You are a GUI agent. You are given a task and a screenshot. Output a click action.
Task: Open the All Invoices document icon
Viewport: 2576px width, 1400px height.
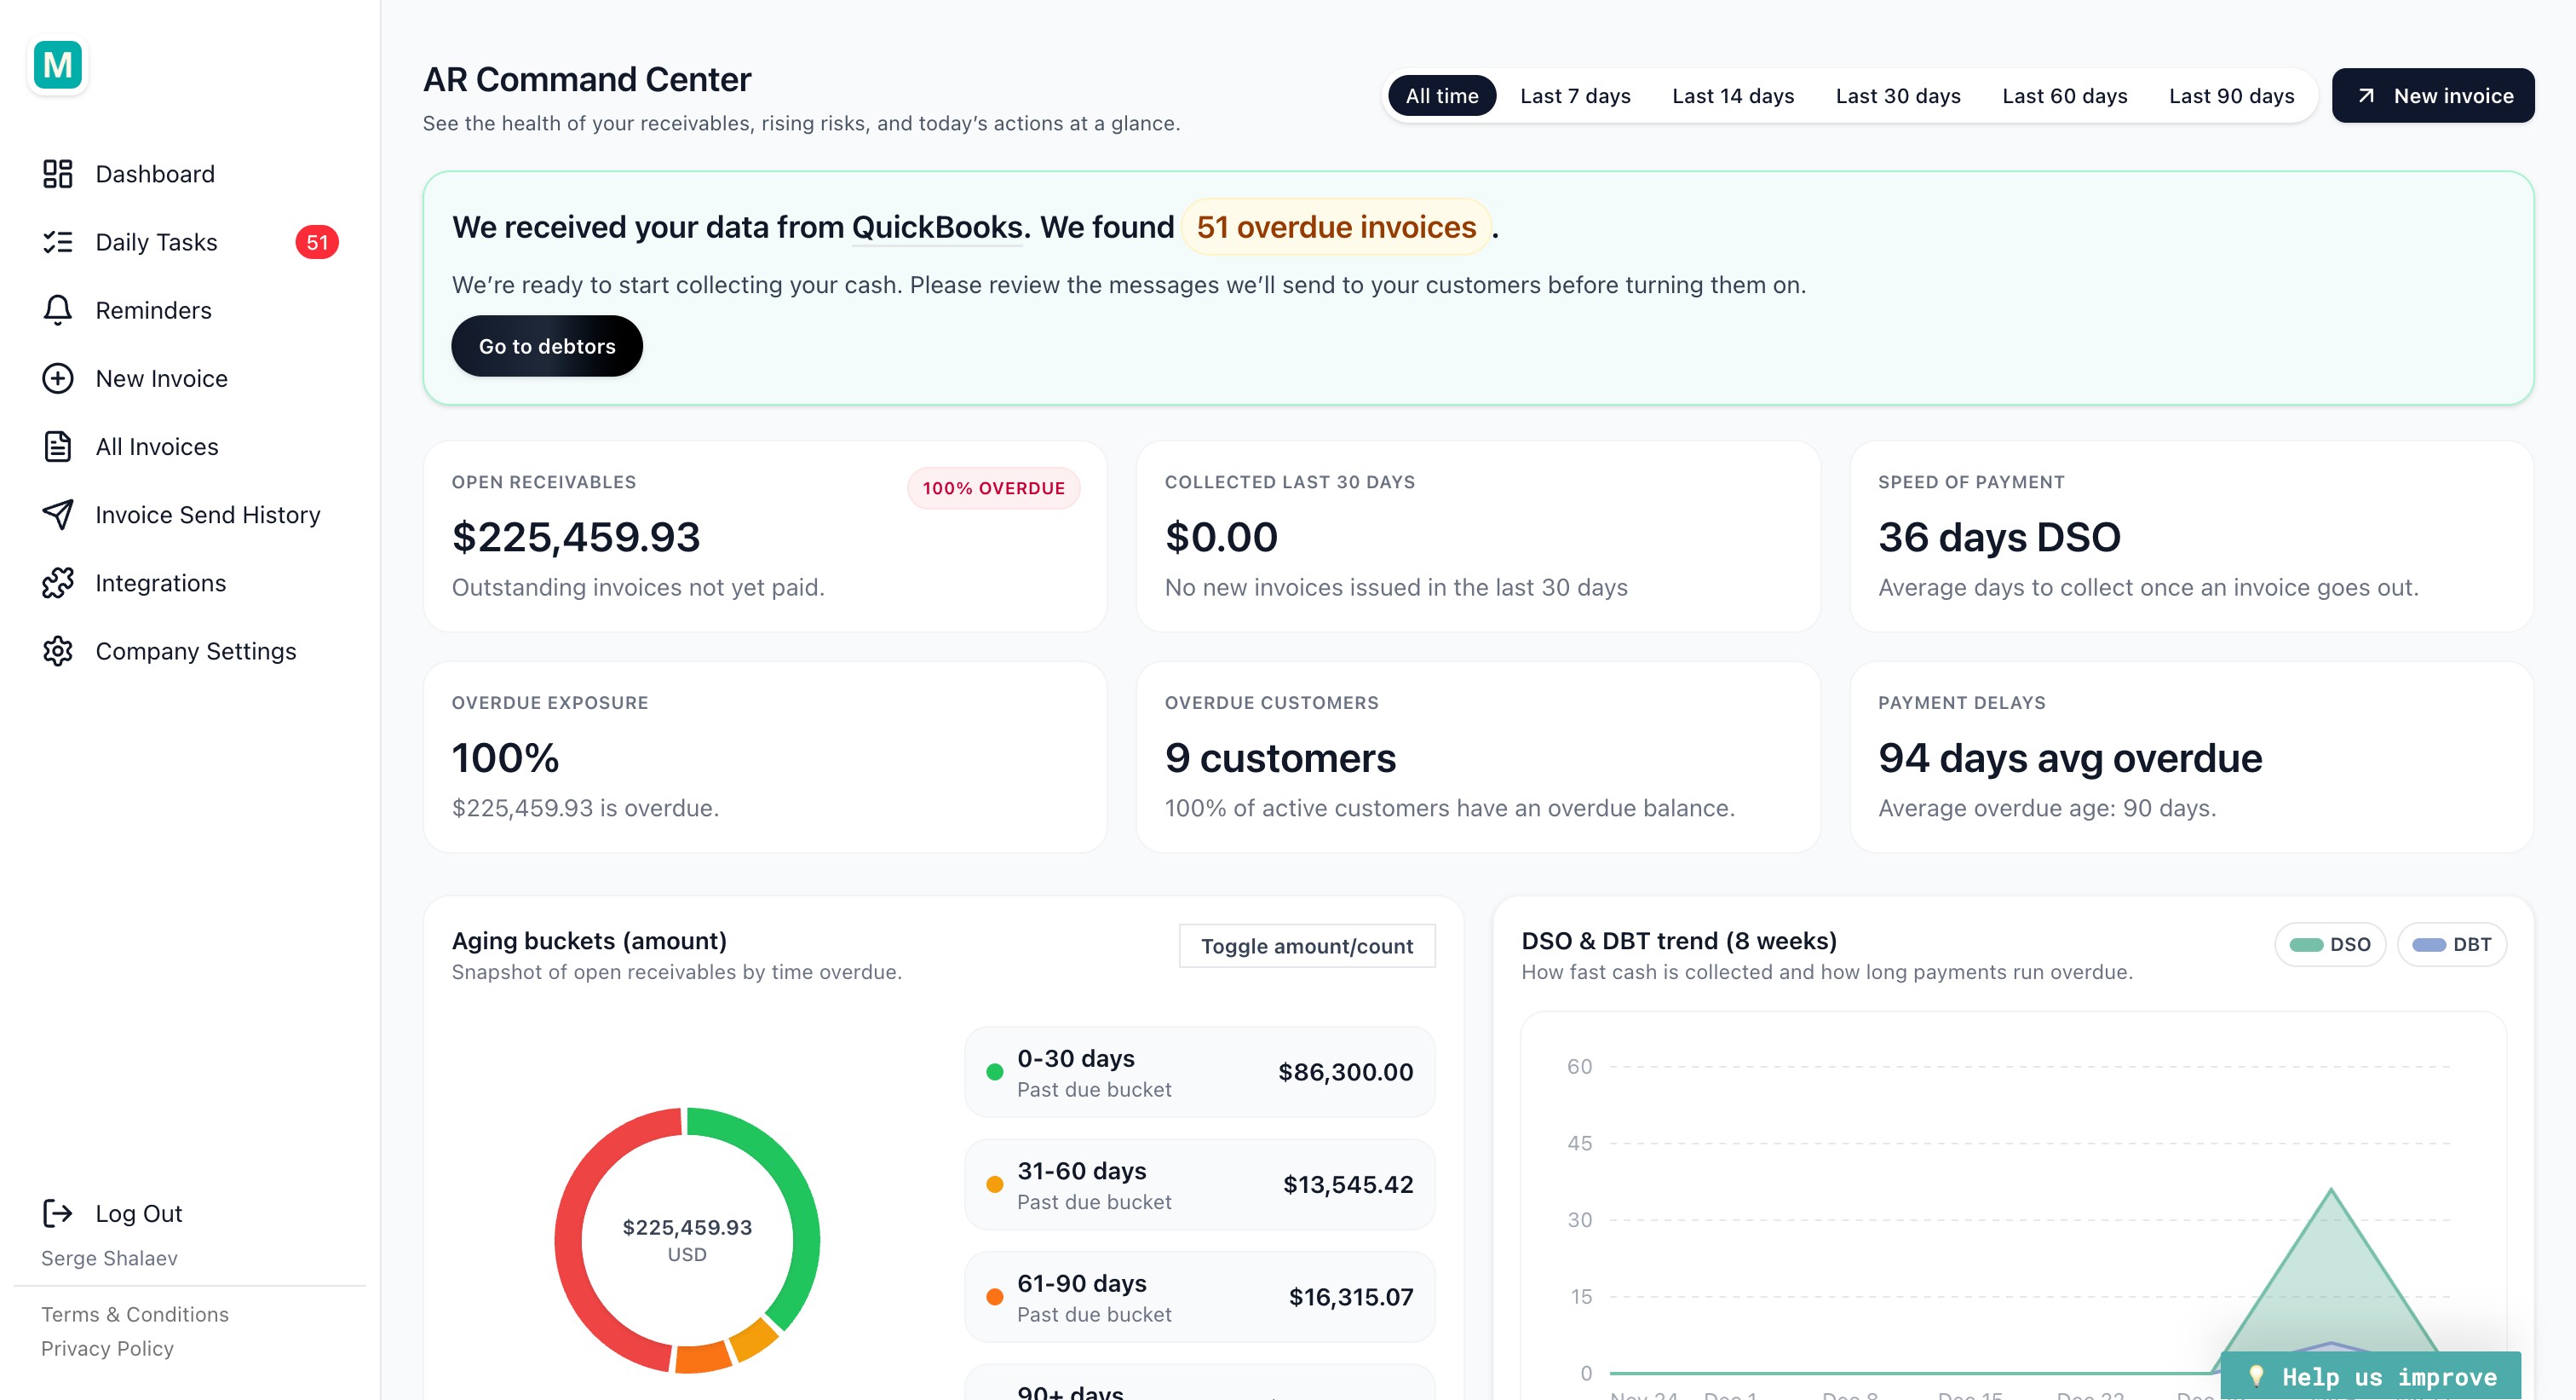click(x=58, y=446)
